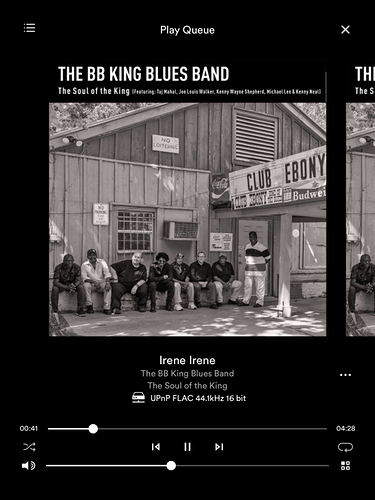Viewport: 375px width, 500px height.
Task: Select the next album cover on the right
Action: coord(361,198)
